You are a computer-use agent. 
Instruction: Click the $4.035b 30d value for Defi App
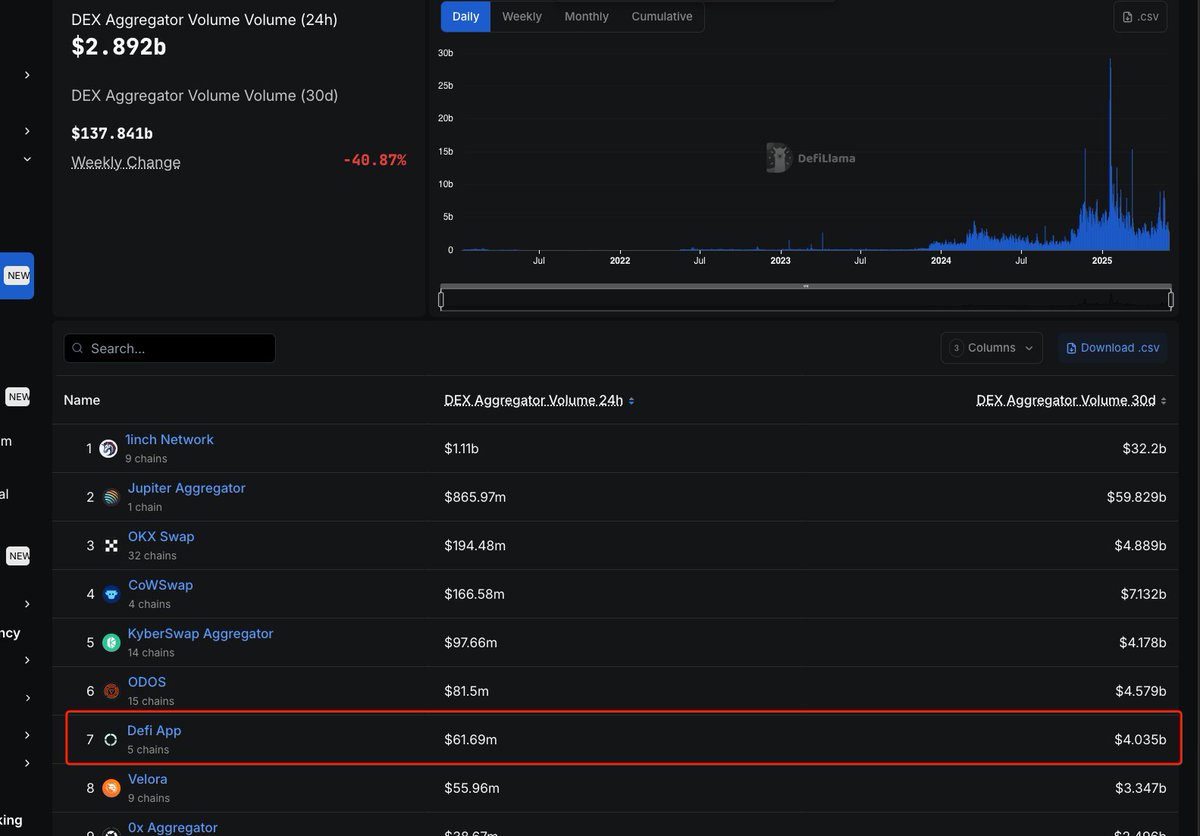tap(1140, 740)
